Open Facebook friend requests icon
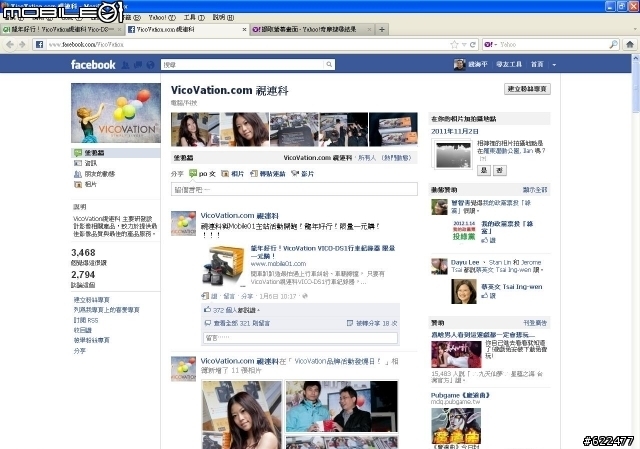This screenshot has height=449, width=640. click(x=125, y=64)
